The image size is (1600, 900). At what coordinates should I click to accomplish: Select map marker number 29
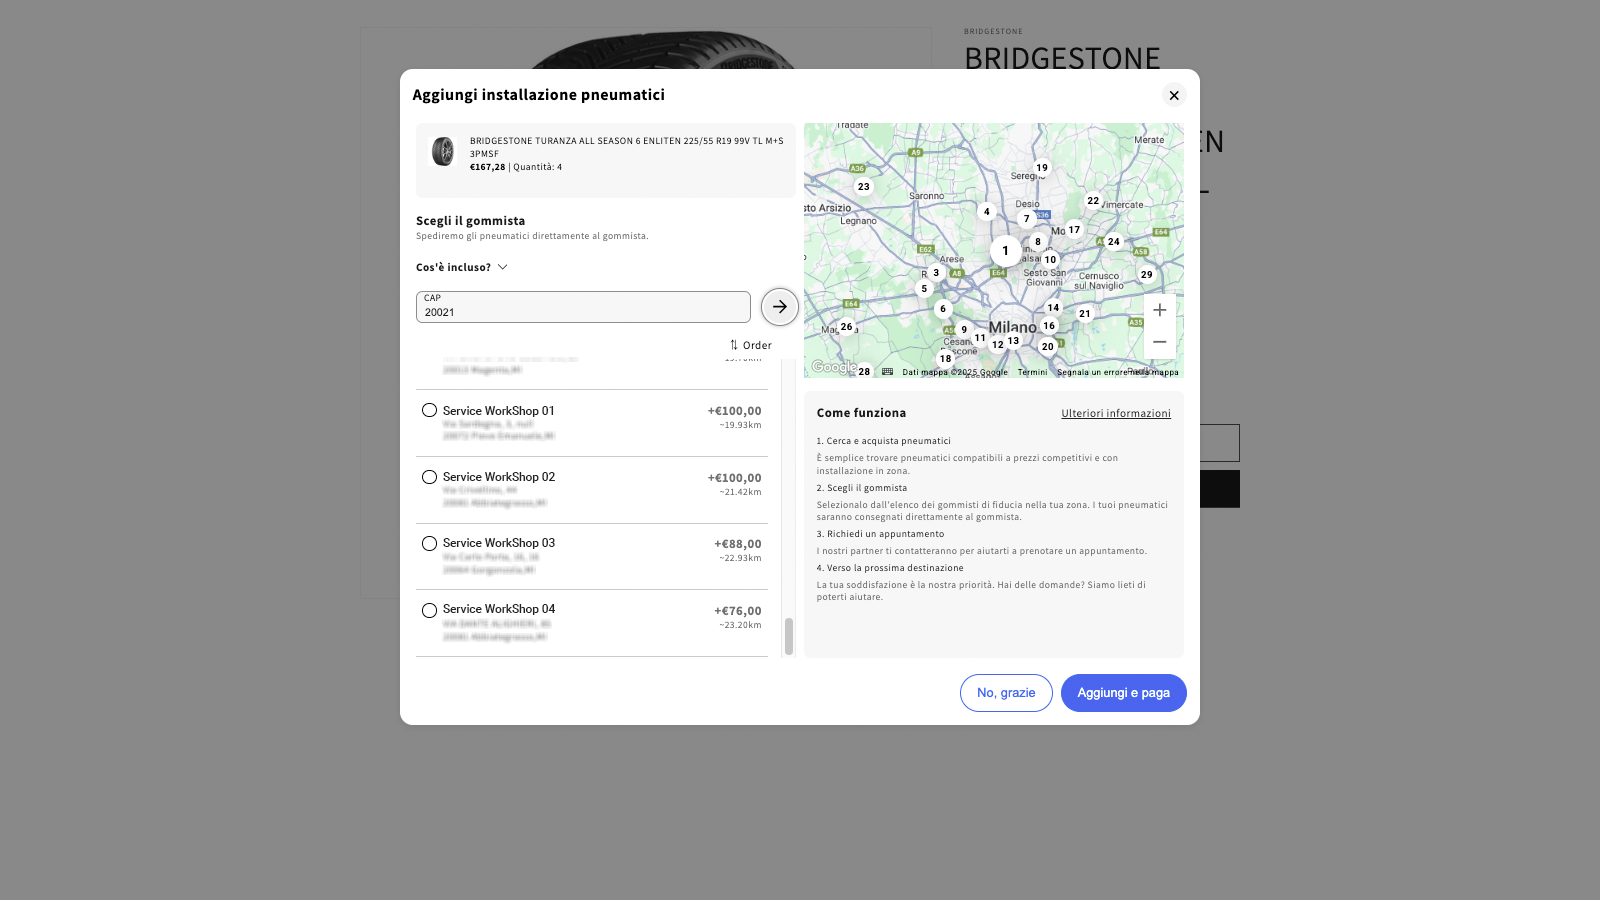pyautogui.click(x=1147, y=275)
